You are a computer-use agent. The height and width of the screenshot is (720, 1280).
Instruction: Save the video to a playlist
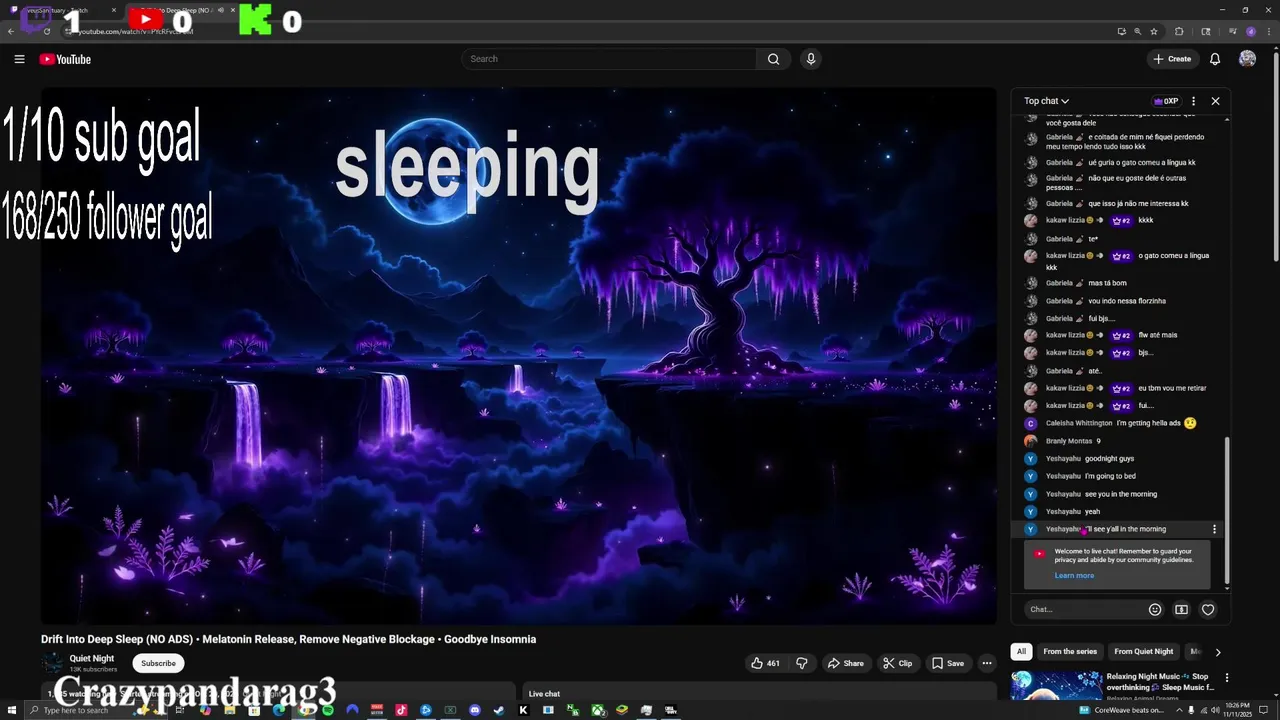tap(948, 663)
